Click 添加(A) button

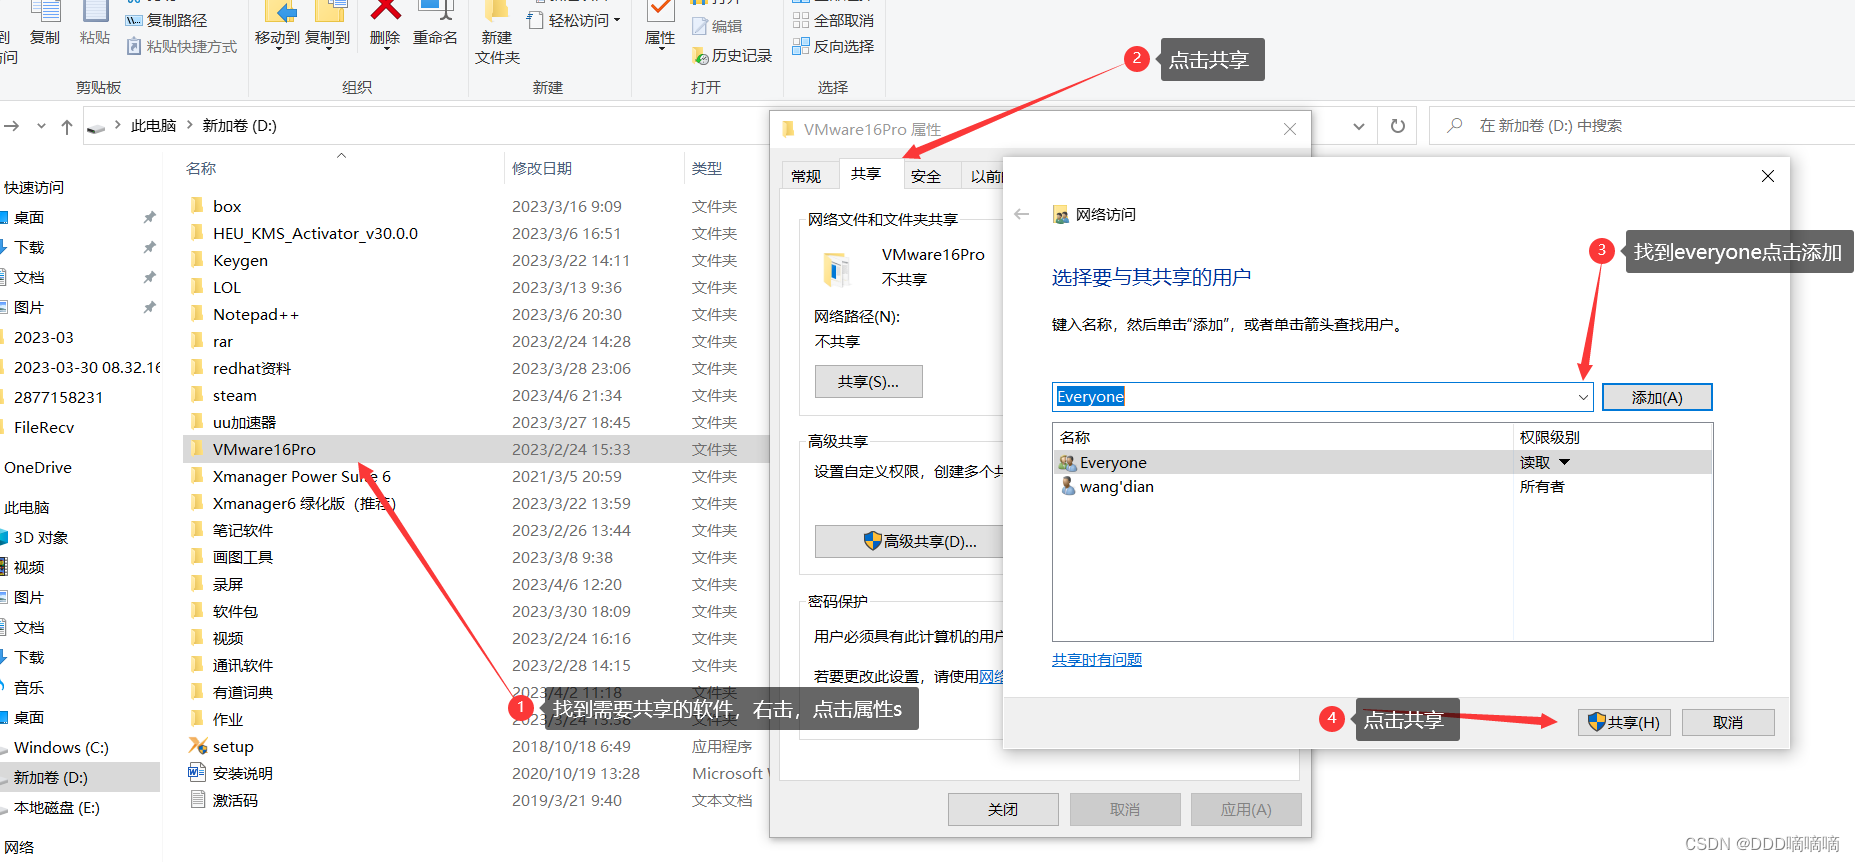pos(1657,397)
